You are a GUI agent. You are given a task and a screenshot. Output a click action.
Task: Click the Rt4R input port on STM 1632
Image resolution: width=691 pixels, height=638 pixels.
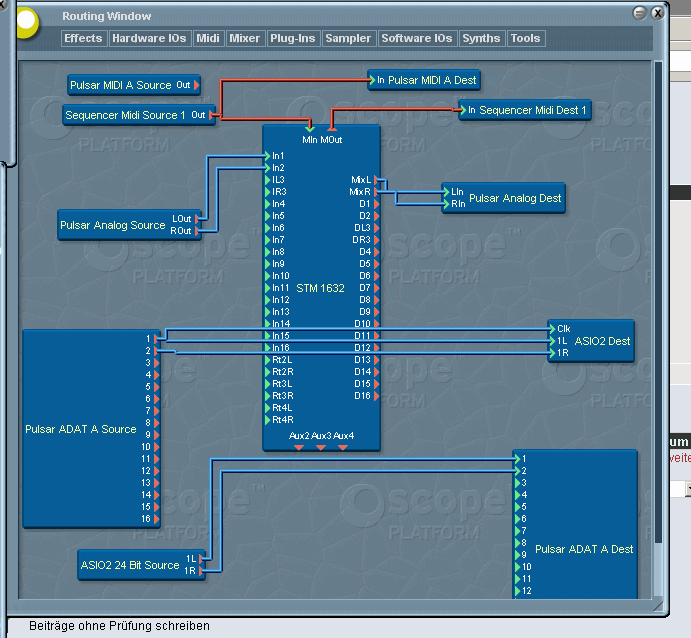267,419
